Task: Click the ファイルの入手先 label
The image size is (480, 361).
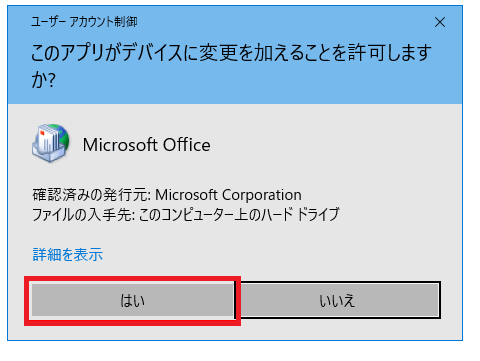Action: click(x=83, y=214)
